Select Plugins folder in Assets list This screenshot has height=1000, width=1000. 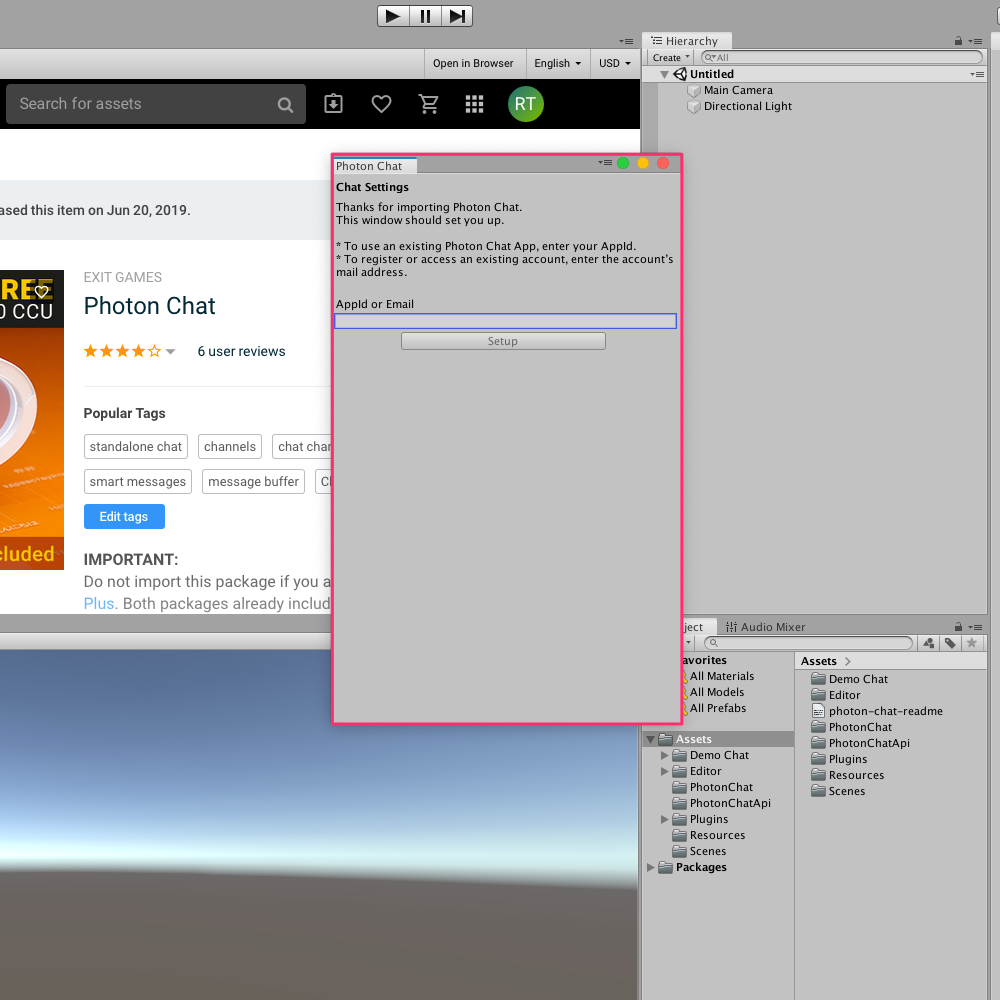point(839,759)
